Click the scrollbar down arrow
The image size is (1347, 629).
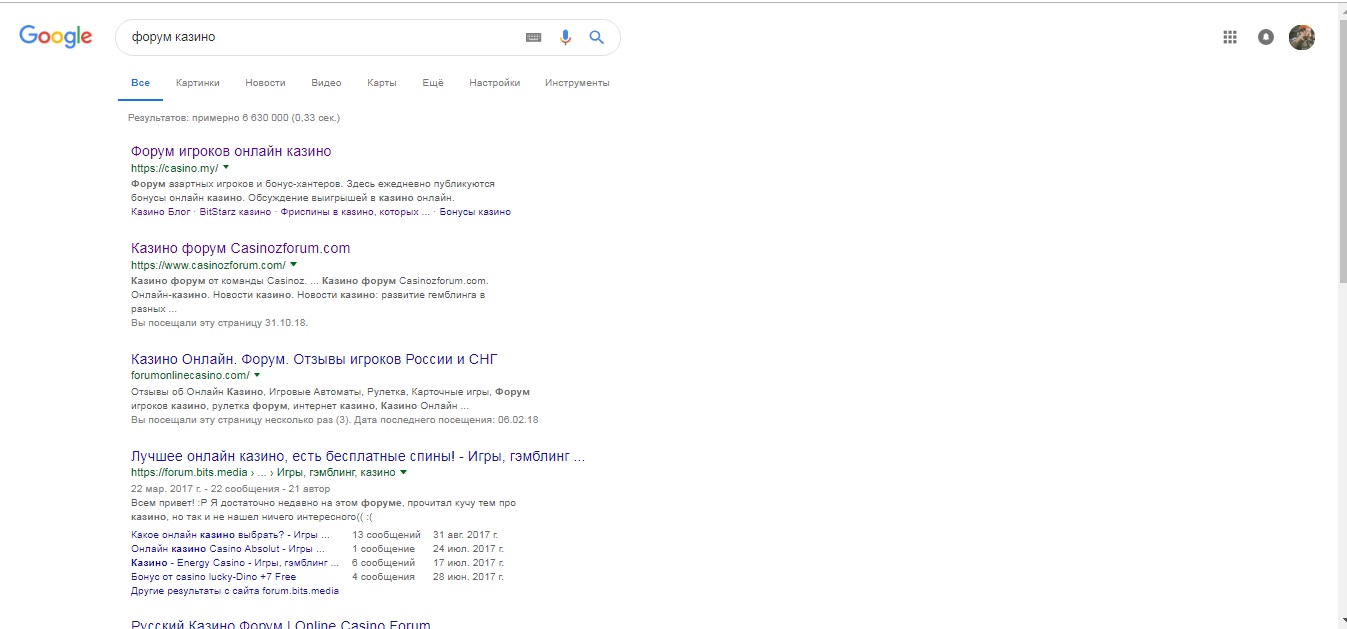click(1342, 619)
